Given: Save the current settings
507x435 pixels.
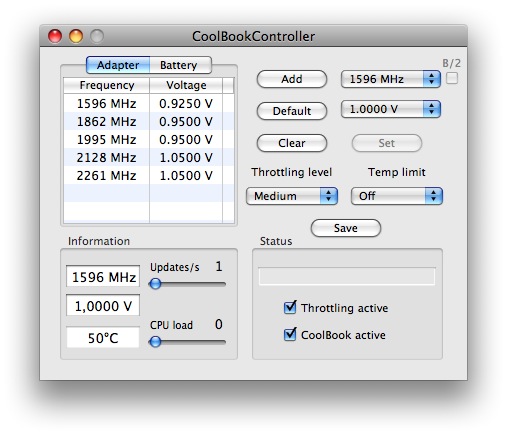Looking at the screenshot, I should coord(346,228).
